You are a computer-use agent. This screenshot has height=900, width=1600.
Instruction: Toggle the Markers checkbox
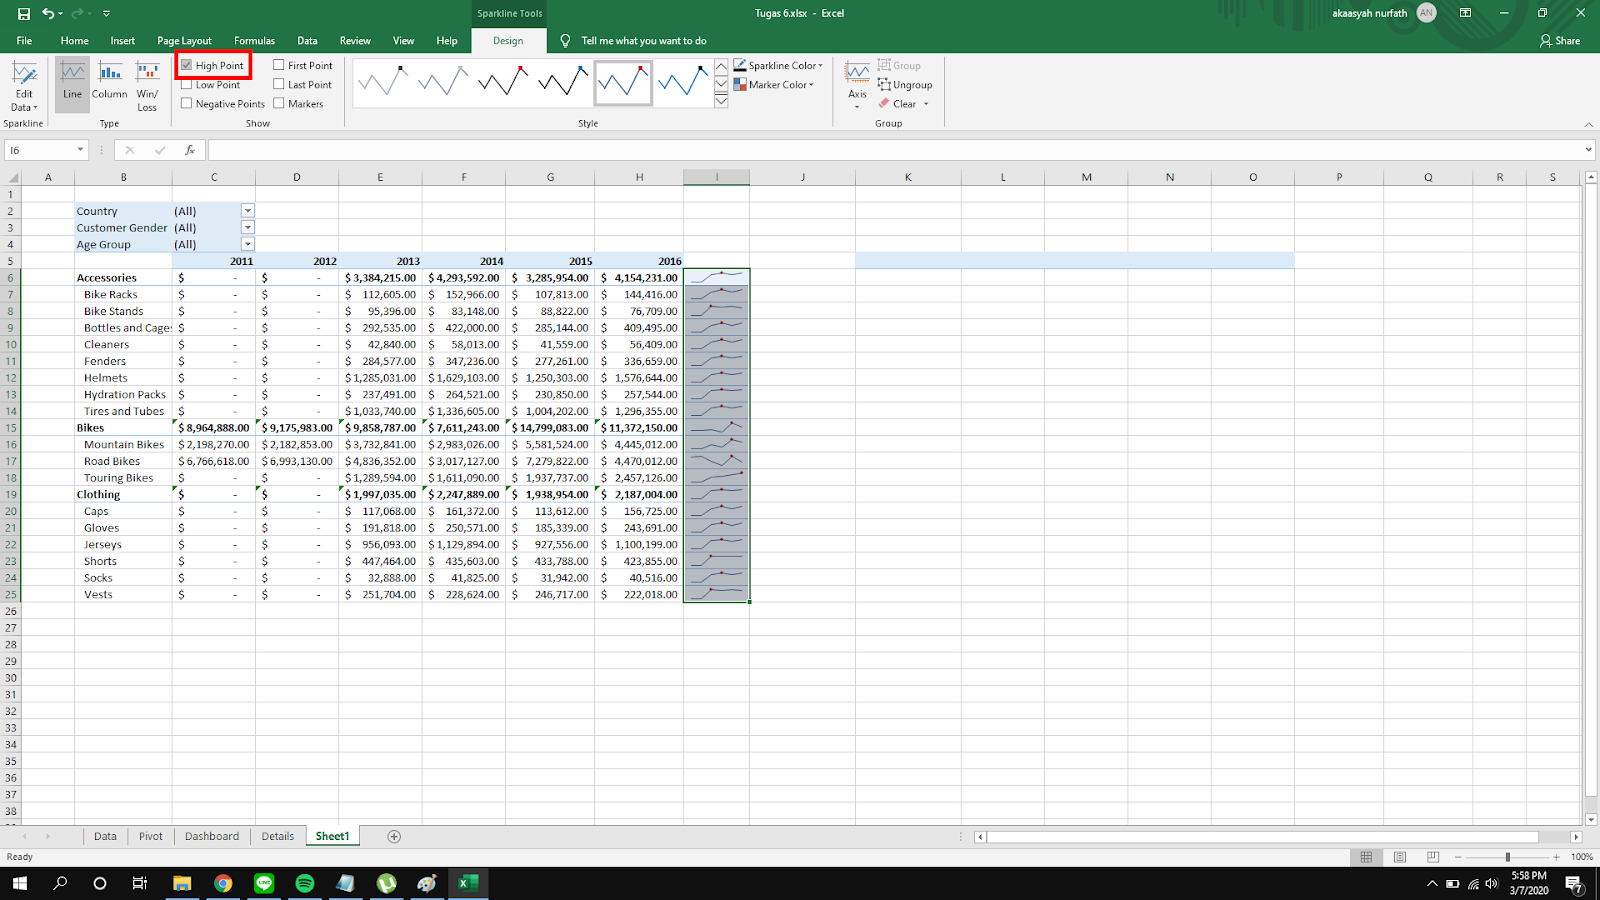279,104
